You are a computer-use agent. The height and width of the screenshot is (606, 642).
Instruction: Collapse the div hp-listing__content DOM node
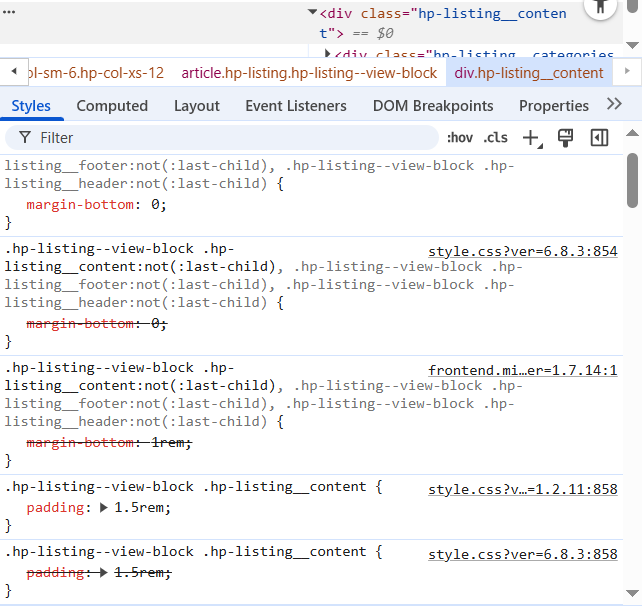coord(312,14)
